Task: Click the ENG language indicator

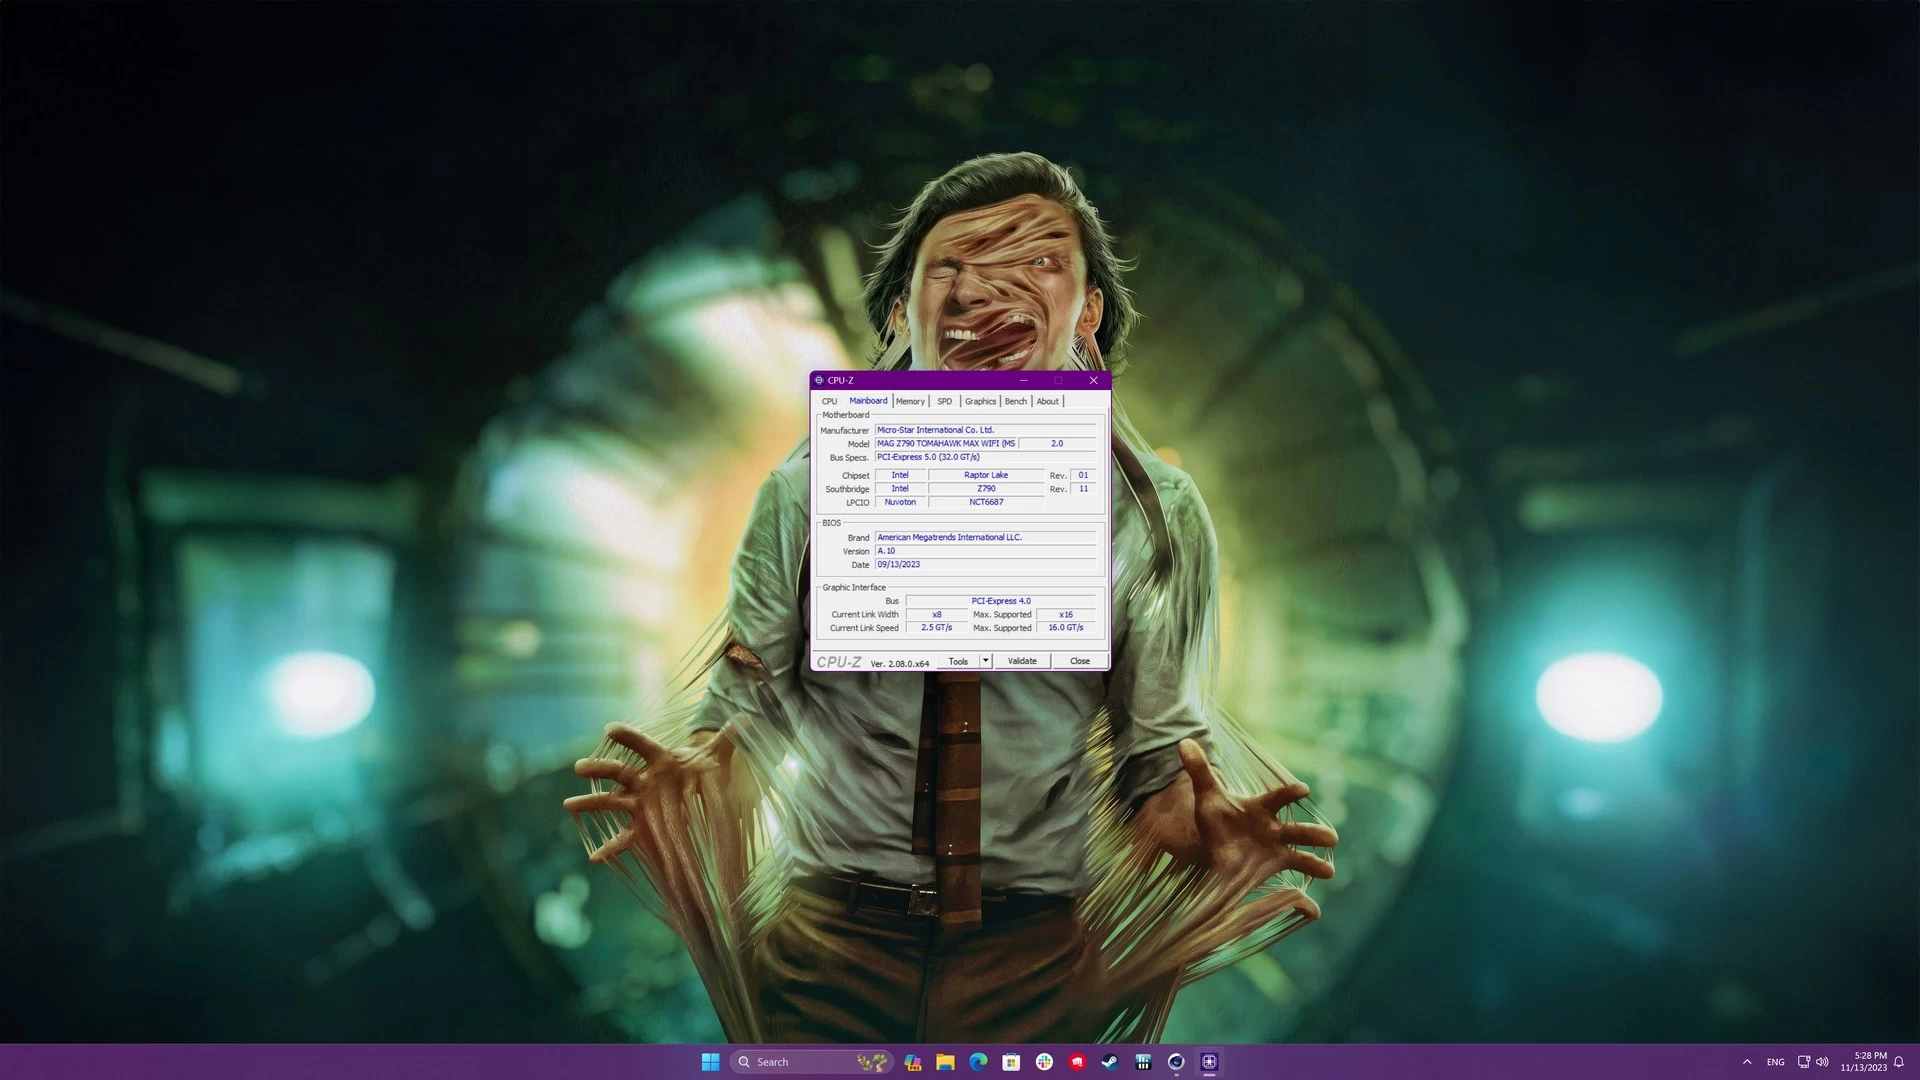Action: click(1775, 1062)
